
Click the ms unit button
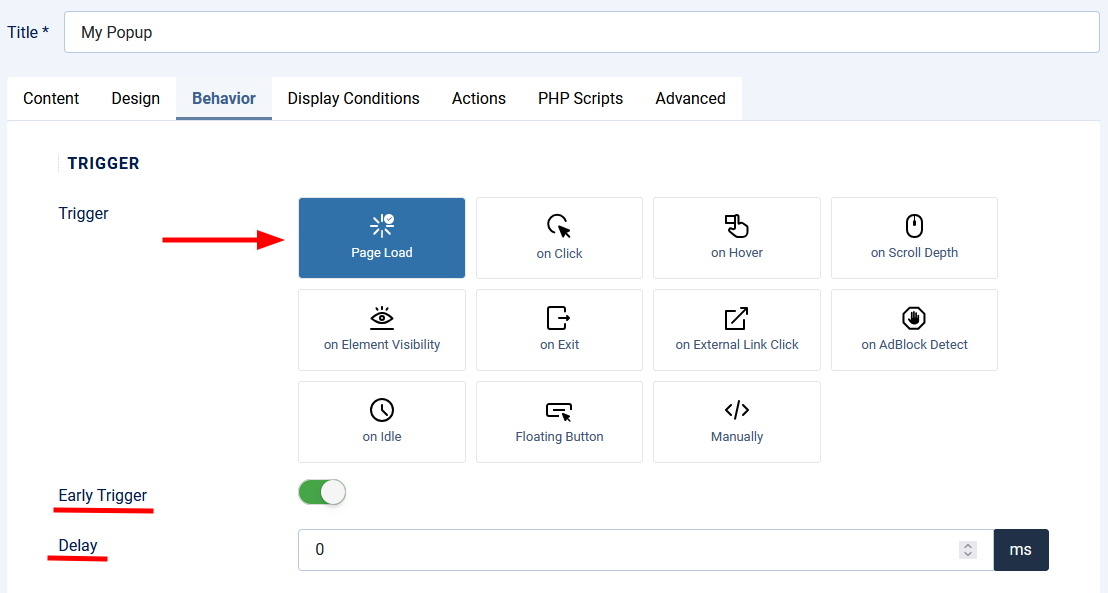point(1021,550)
